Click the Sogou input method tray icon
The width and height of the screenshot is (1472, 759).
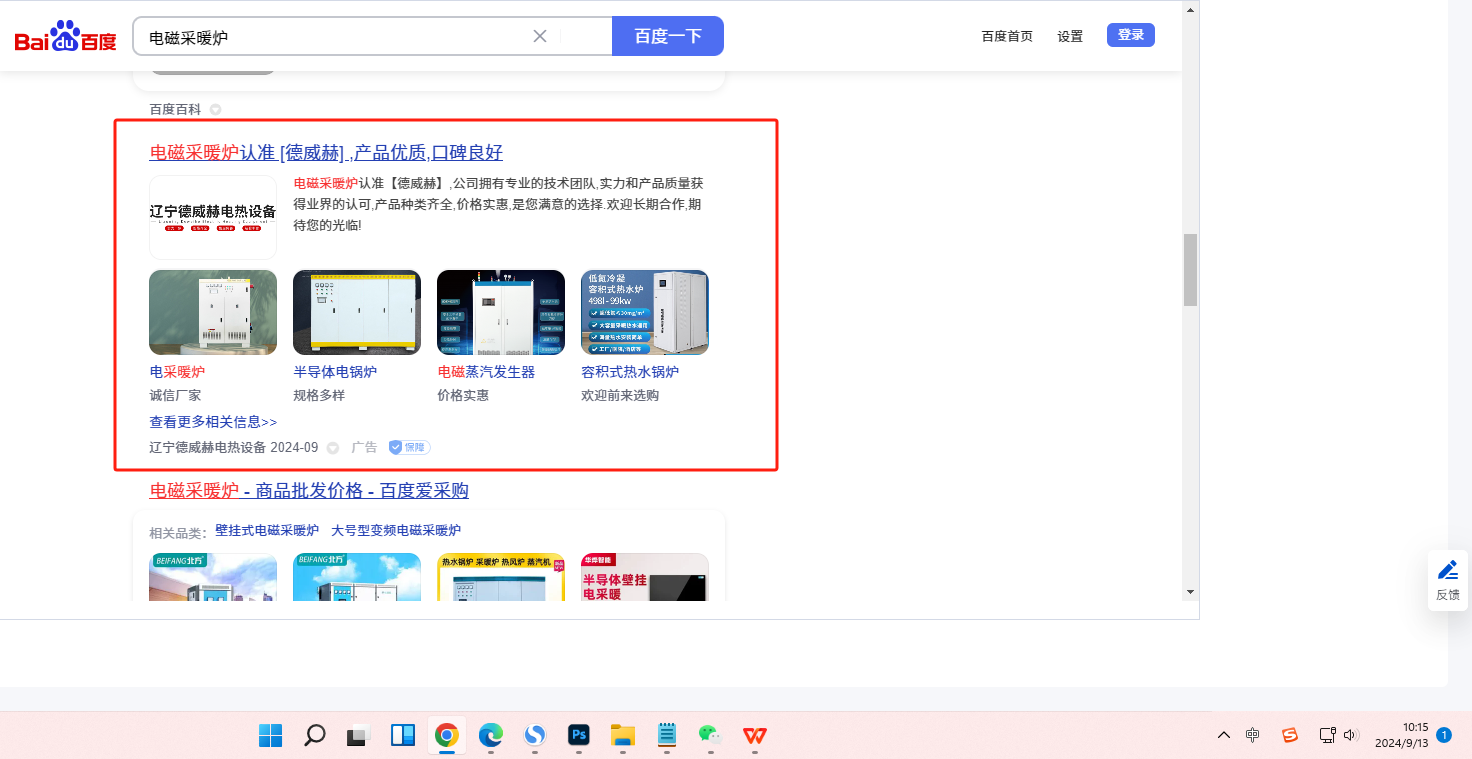1290,736
